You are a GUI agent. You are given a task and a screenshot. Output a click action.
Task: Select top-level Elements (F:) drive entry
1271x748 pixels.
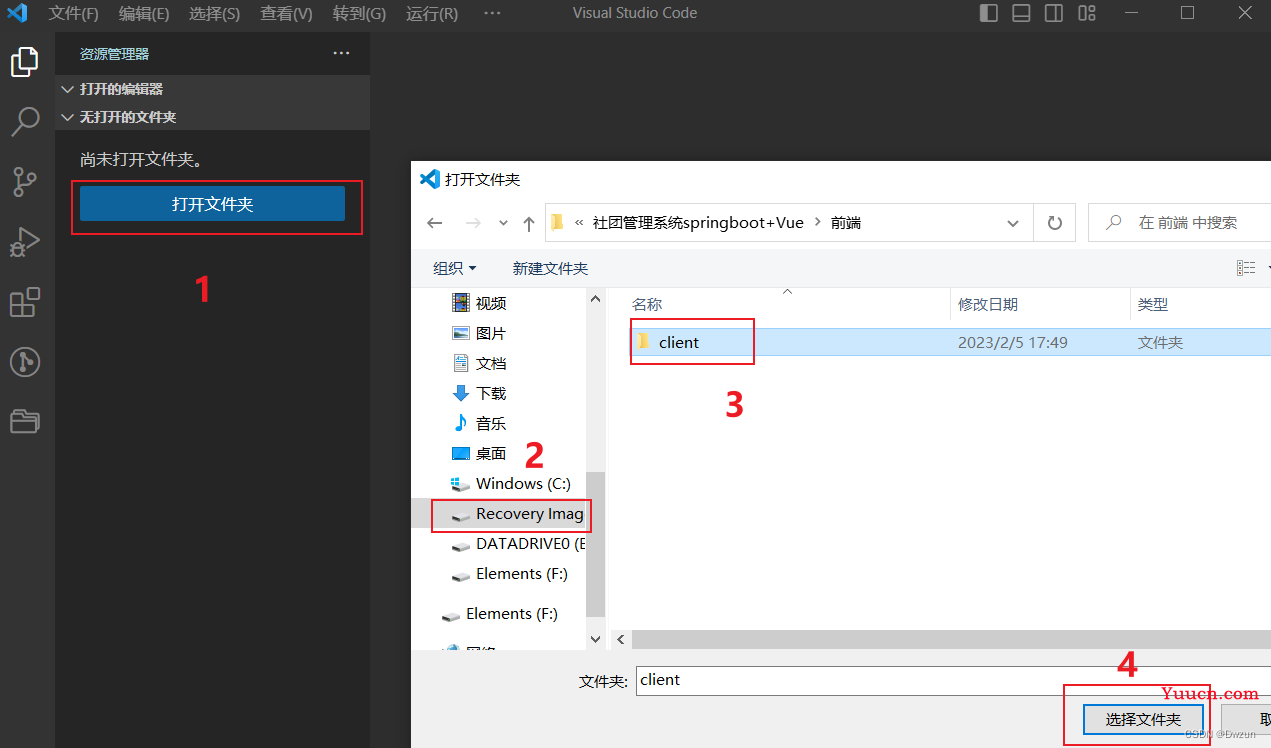500,613
